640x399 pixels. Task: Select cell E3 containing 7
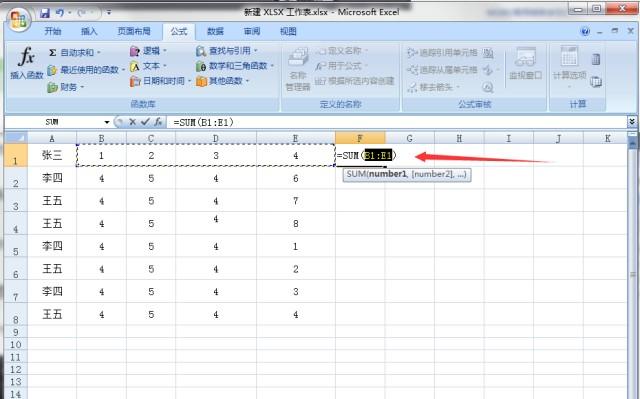296,201
